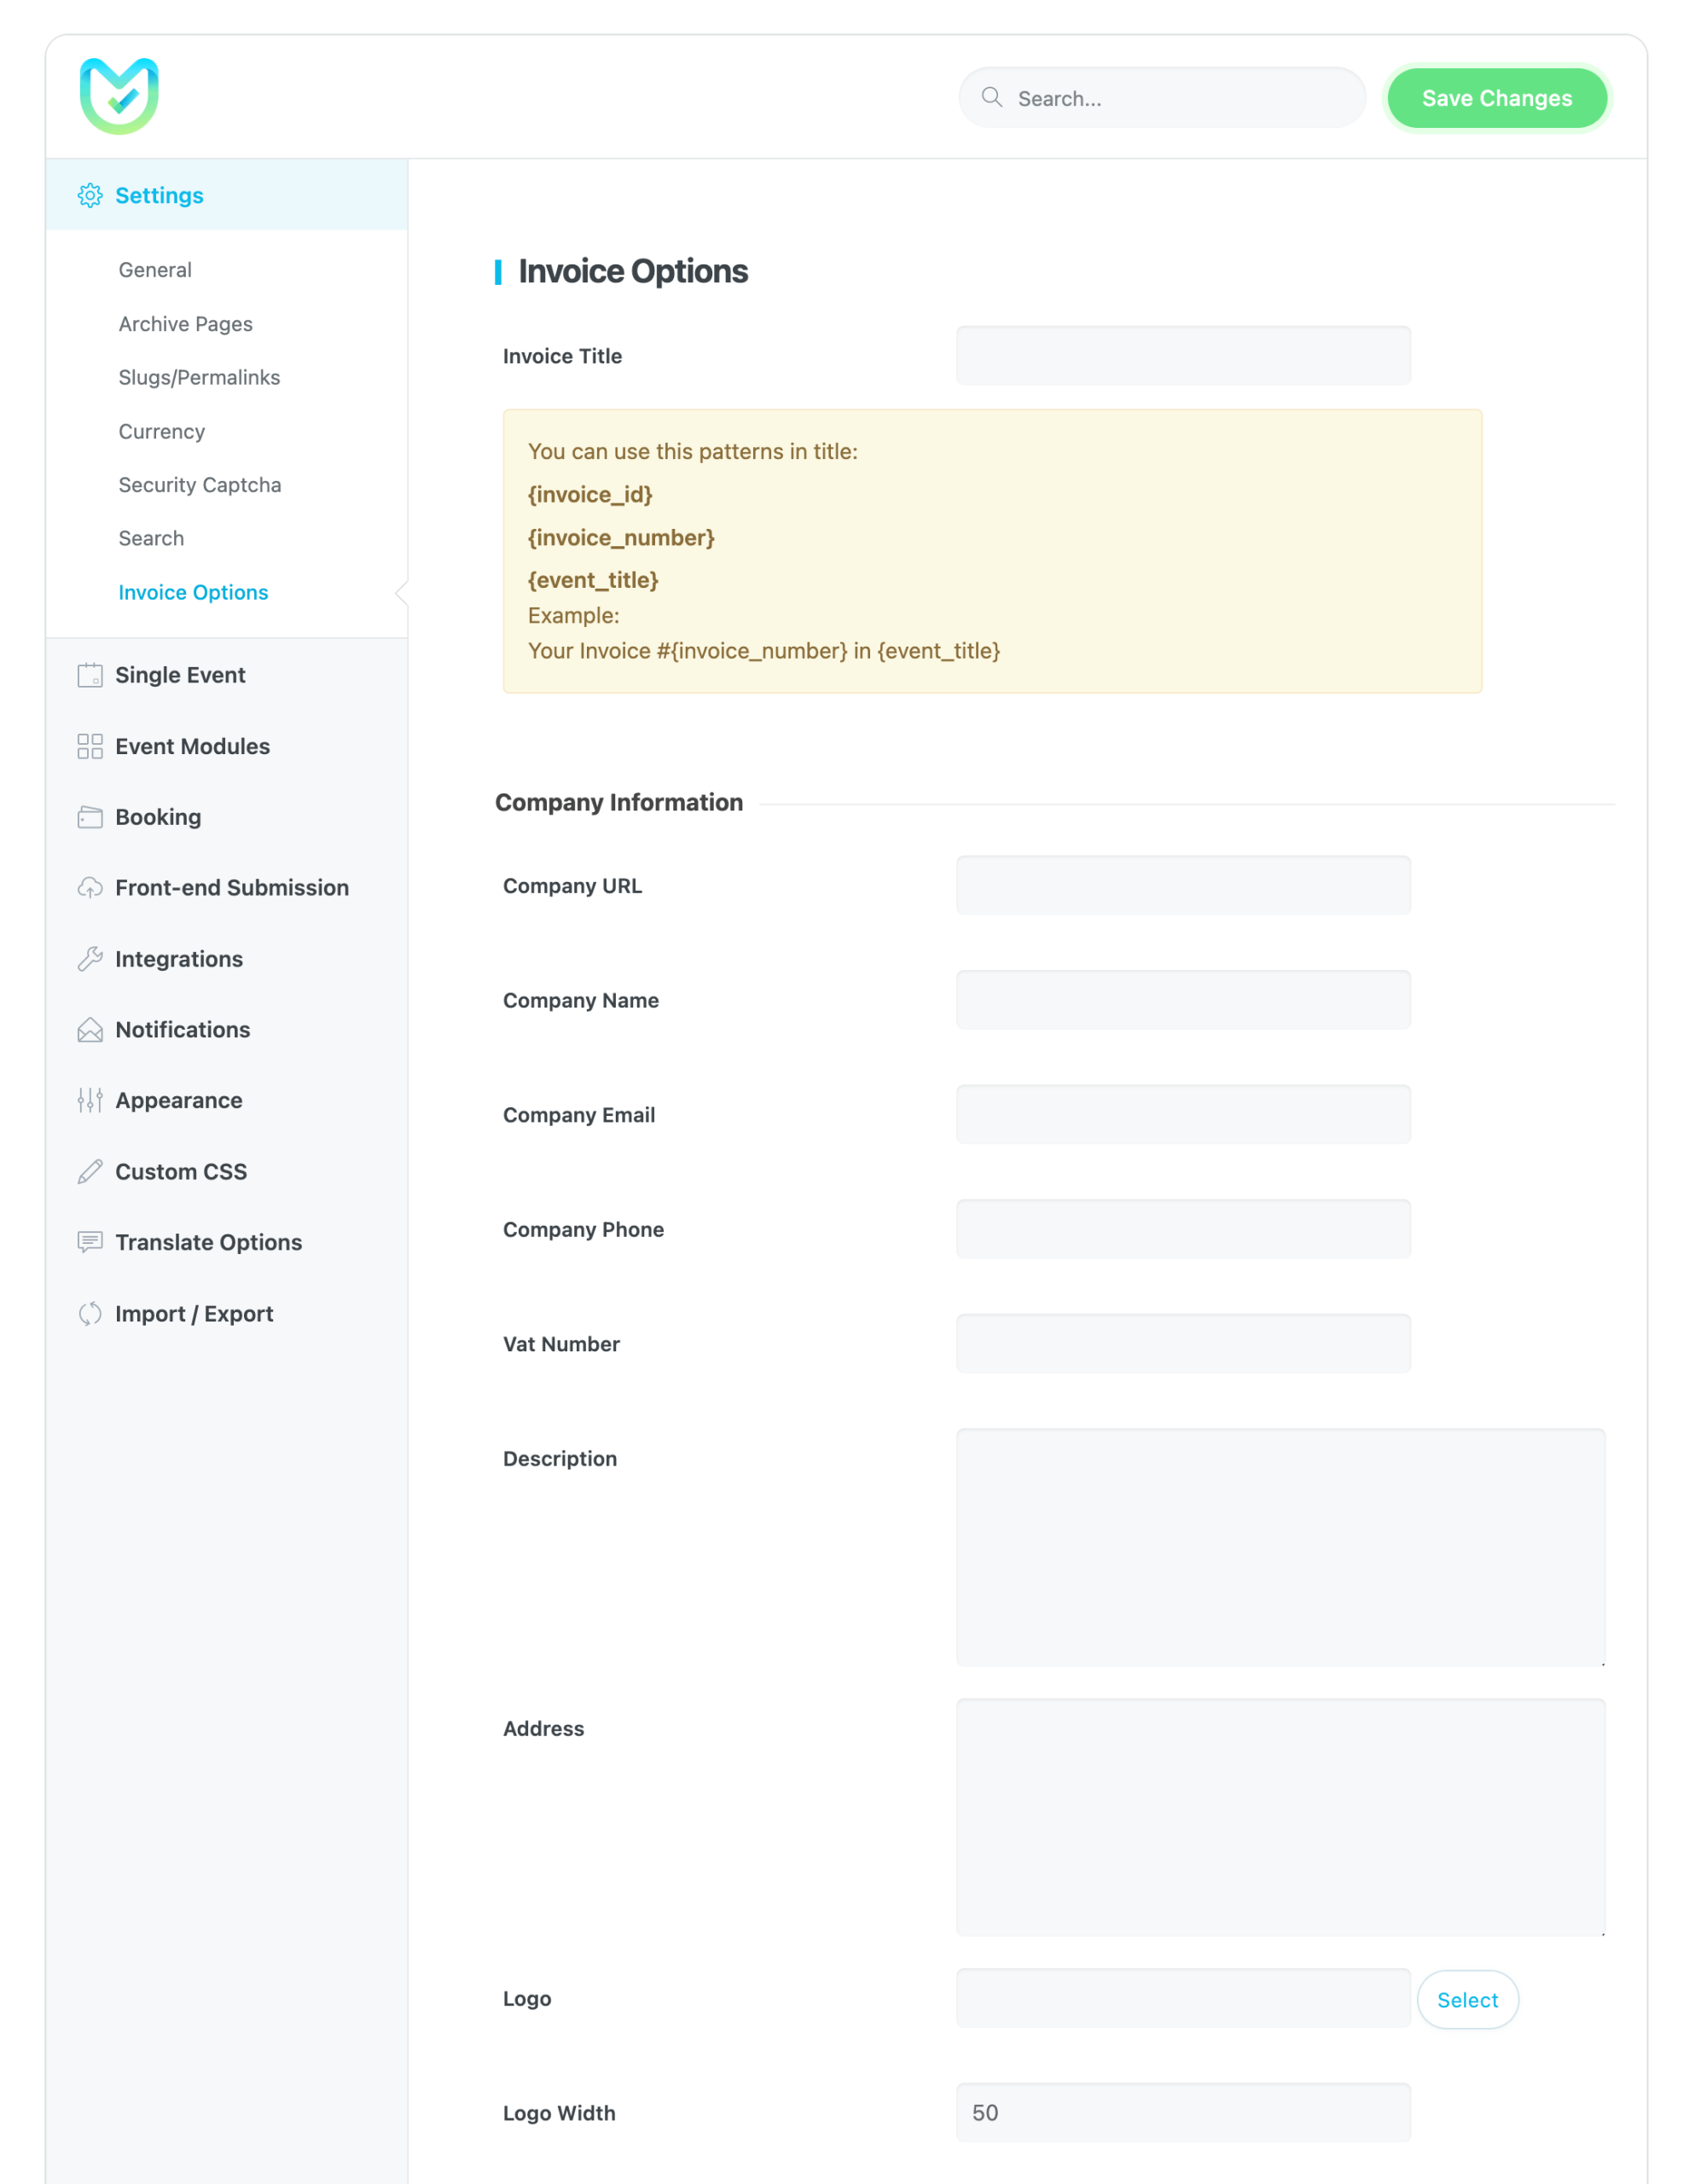
Task: Click the Select logo button
Action: pos(1467,2000)
